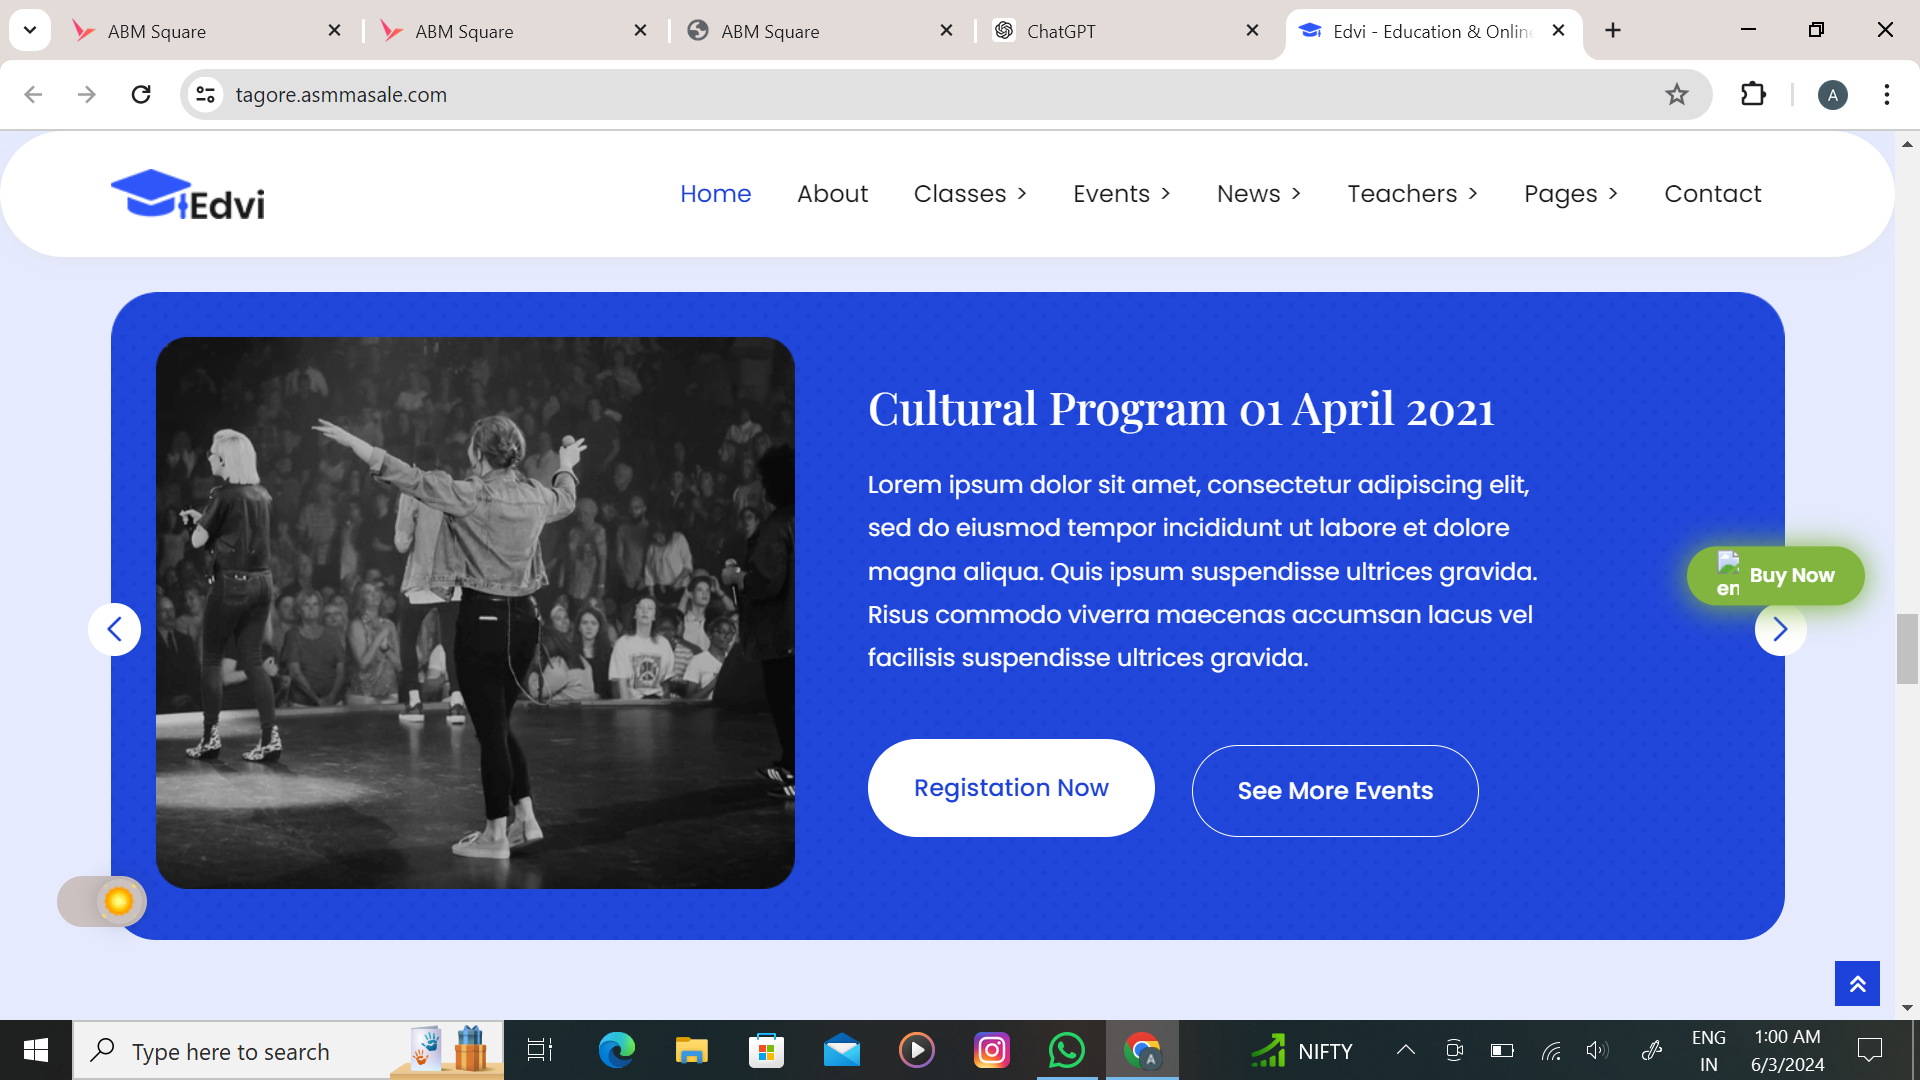Viewport: 1920px width, 1080px height.
Task: Bookmark this page with star icon
Action: (x=1677, y=95)
